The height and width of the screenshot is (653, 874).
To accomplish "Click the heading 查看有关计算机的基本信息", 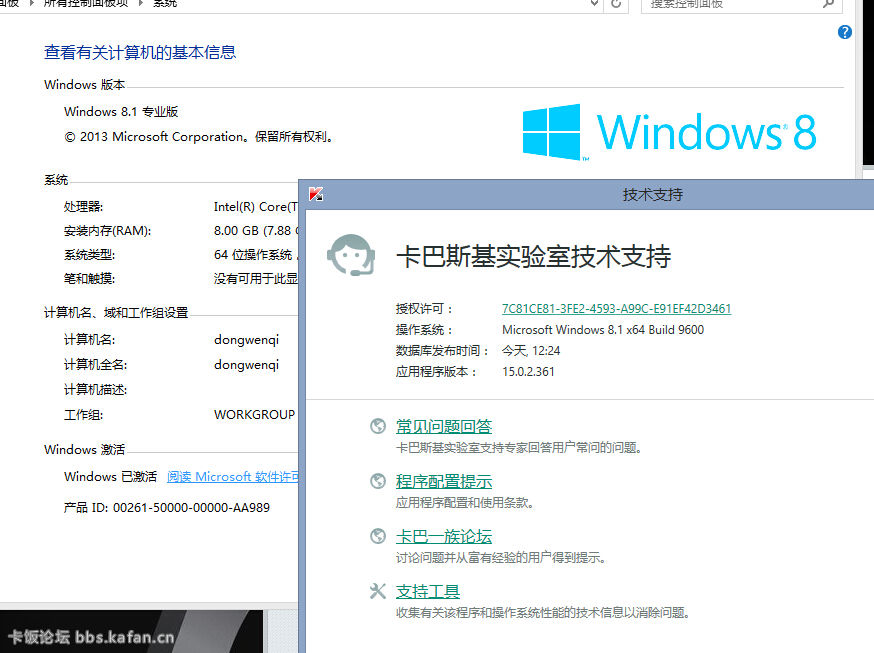I will (140, 52).
